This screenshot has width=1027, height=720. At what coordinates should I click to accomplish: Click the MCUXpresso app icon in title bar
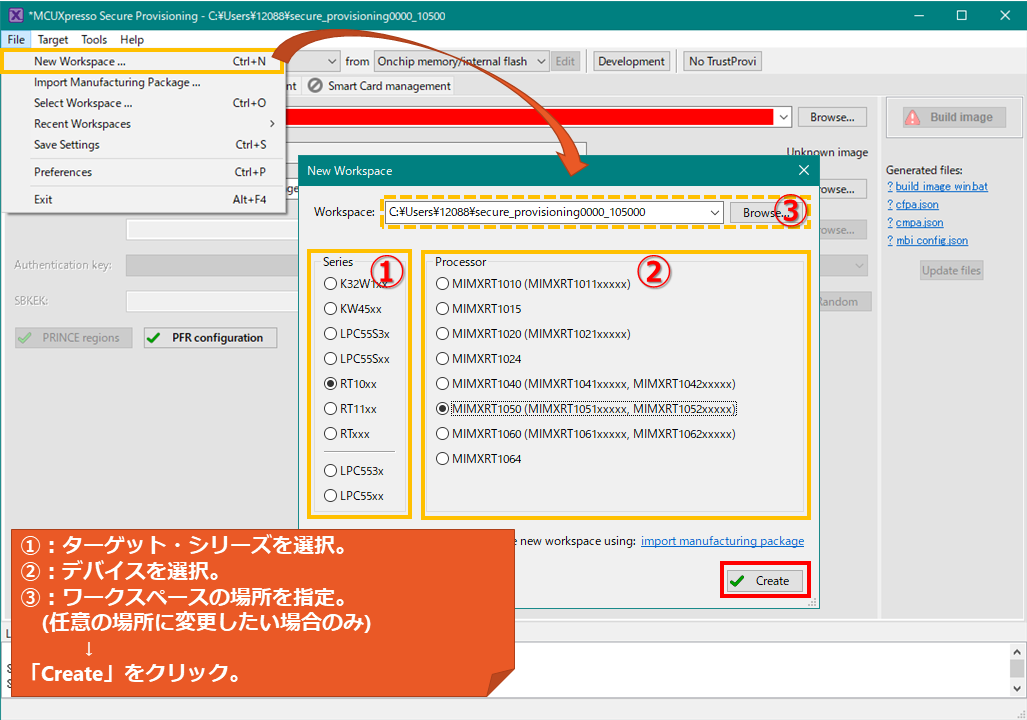coord(15,15)
